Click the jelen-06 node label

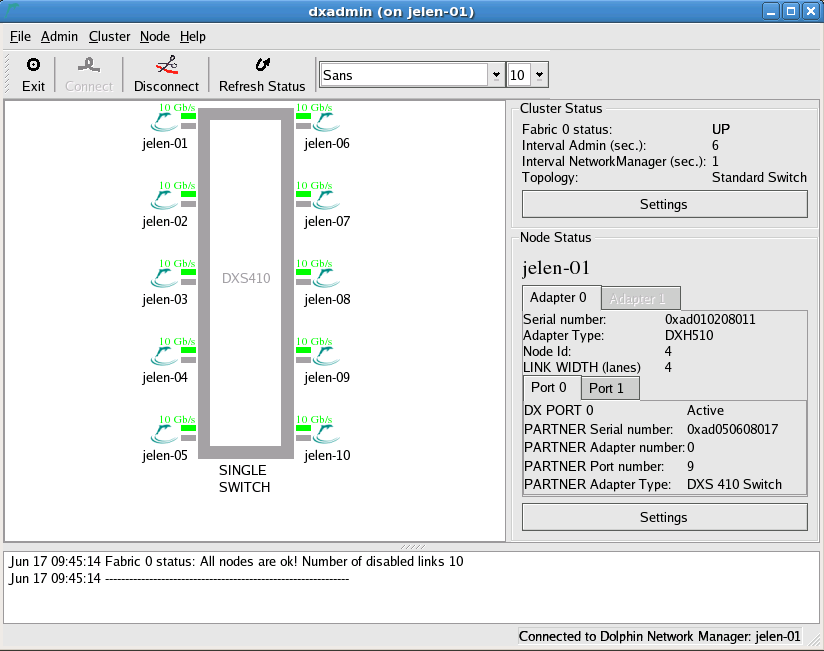tap(327, 143)
